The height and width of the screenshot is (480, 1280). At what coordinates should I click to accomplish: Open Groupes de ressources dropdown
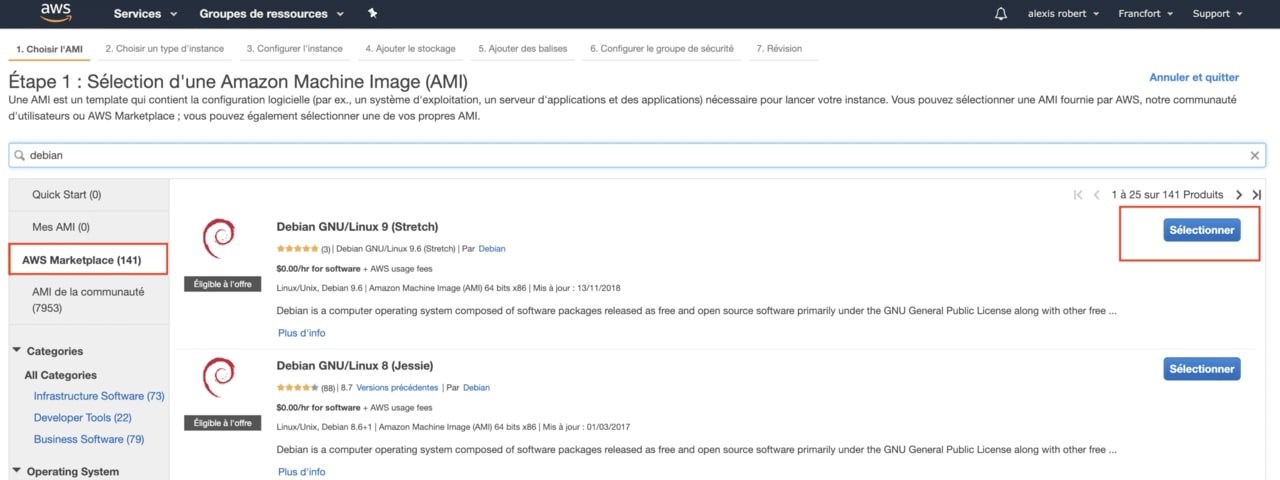coord(271,14)
